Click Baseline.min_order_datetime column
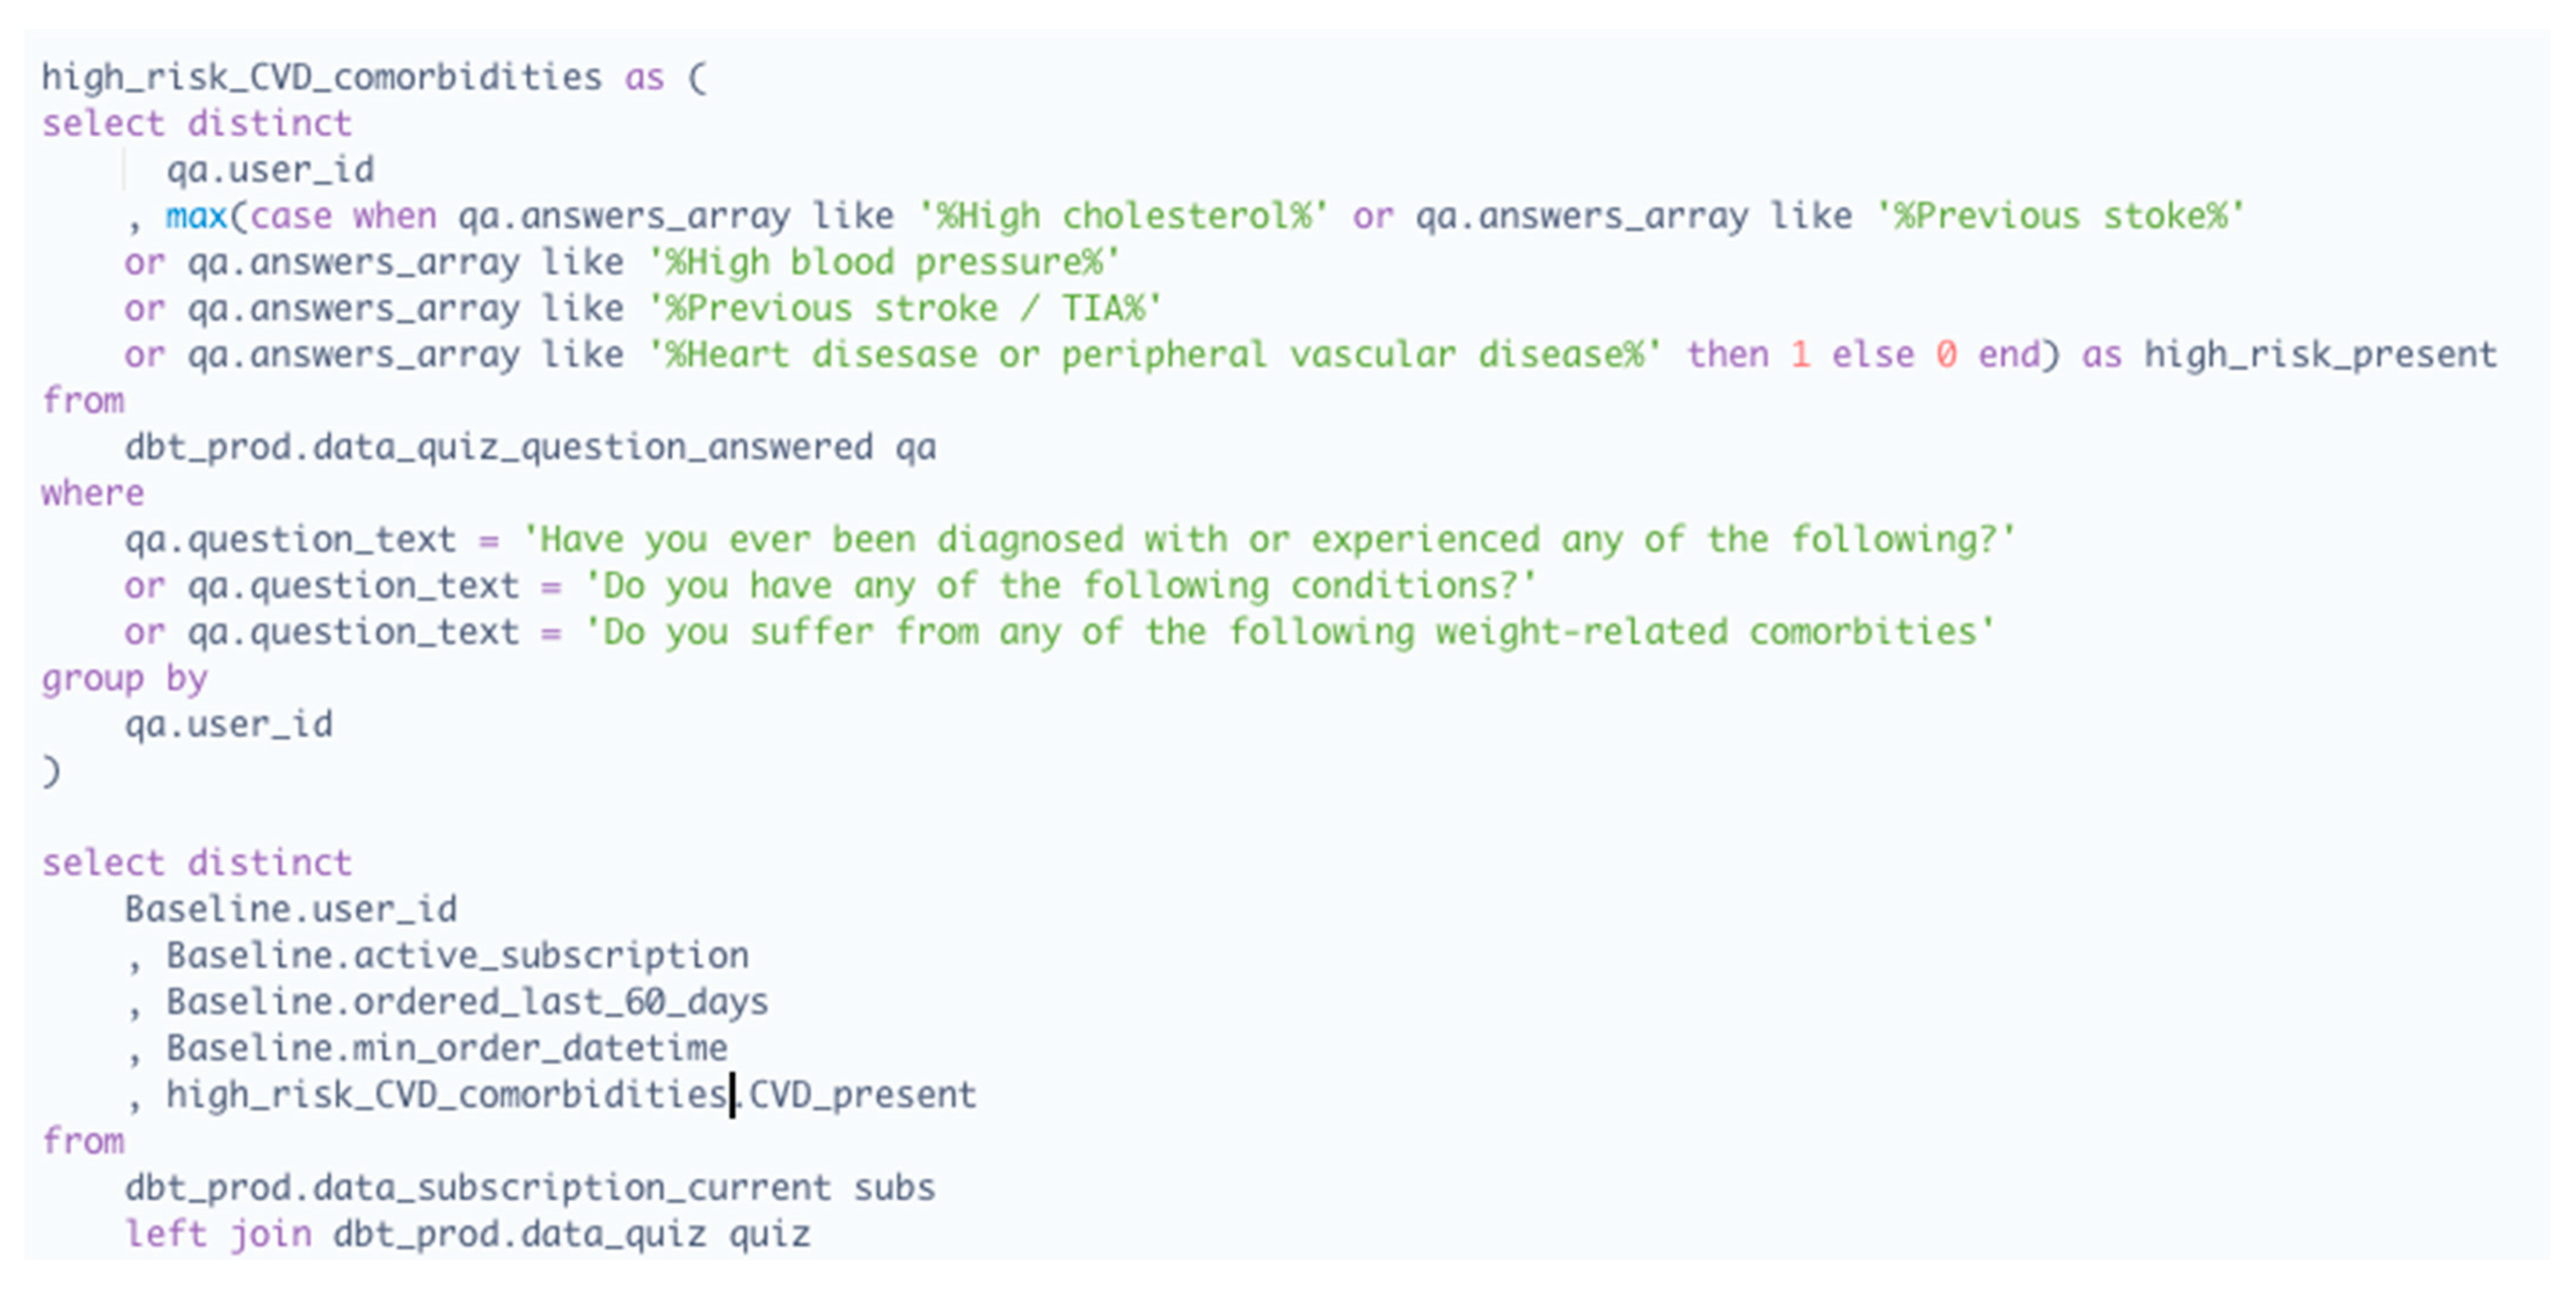This screenshot has height=1289, width=2576. (x=446, y=1048)
